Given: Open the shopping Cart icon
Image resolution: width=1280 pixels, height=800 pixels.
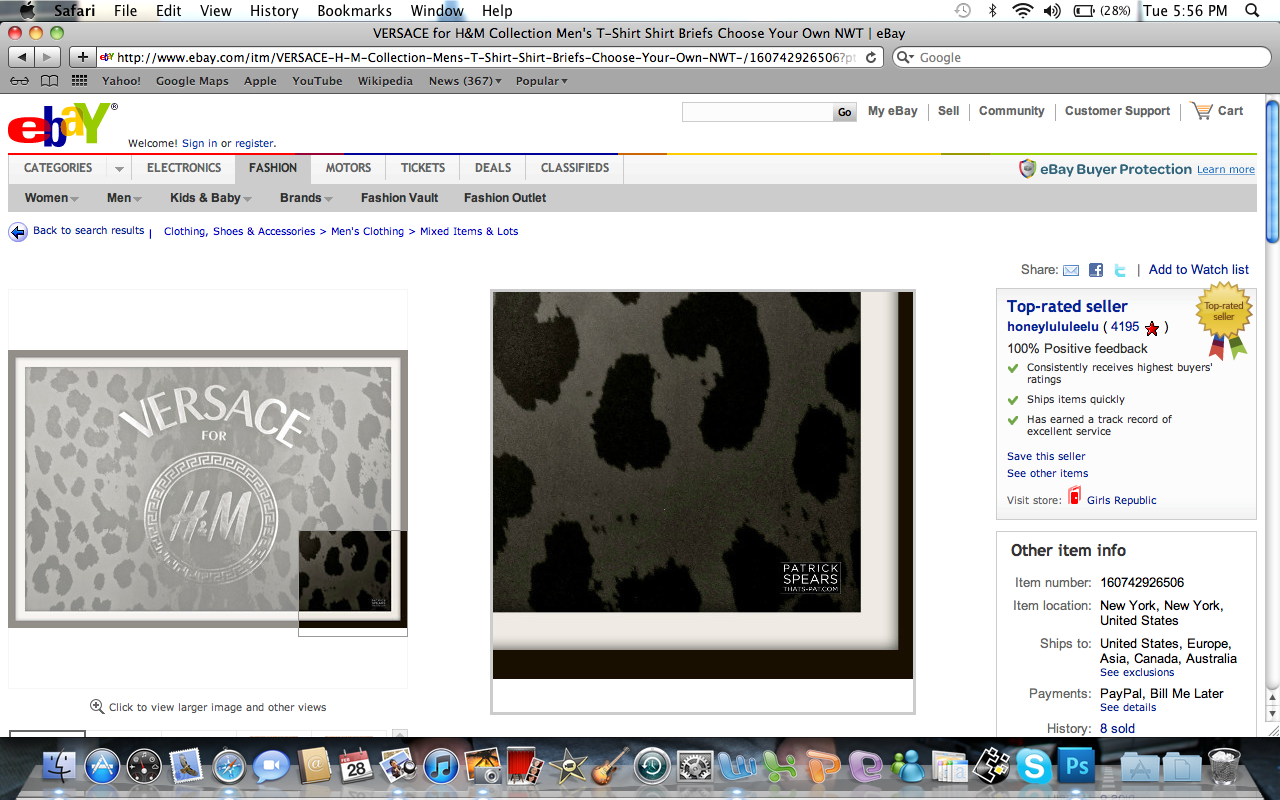Looking at the screenshot, I should pos(1201,111).
